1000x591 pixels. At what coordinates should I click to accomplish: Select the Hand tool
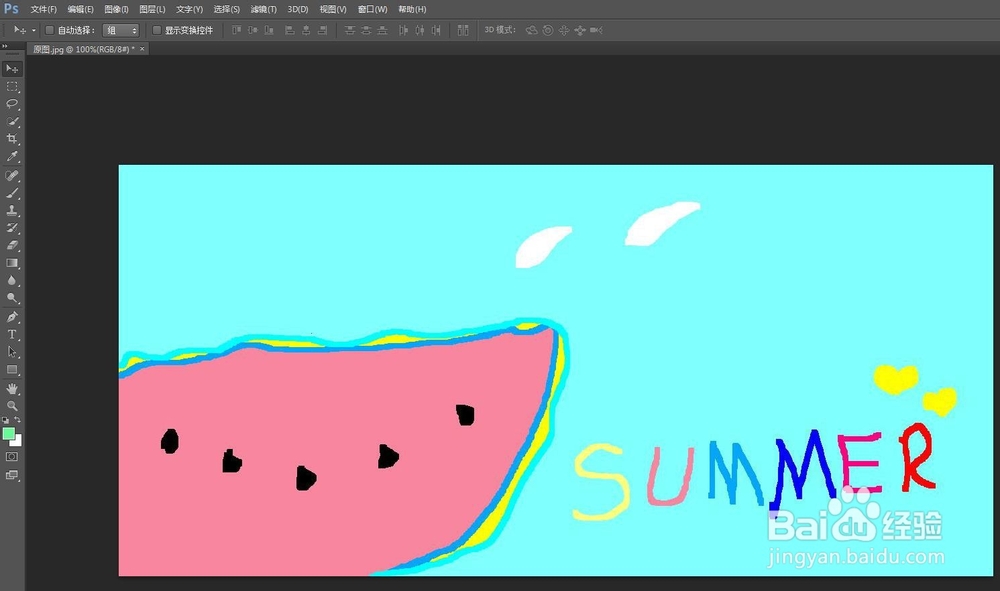(x=12, y=388)
